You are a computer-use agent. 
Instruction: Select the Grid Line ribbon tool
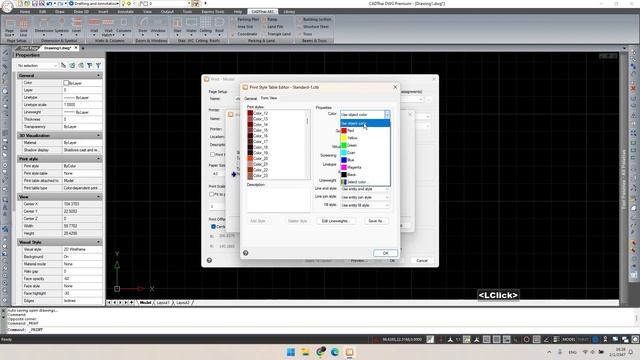click(x=23, y=27)
